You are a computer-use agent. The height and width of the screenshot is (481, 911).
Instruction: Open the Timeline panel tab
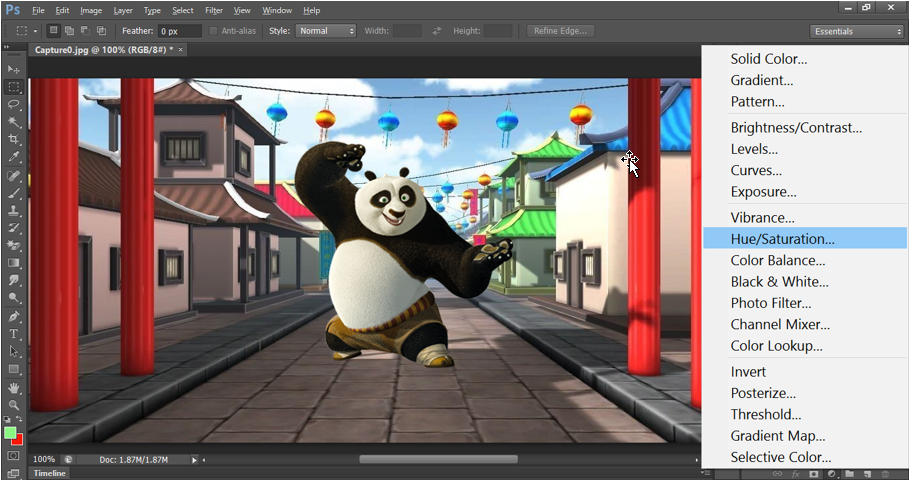click(x=50, y=473)
